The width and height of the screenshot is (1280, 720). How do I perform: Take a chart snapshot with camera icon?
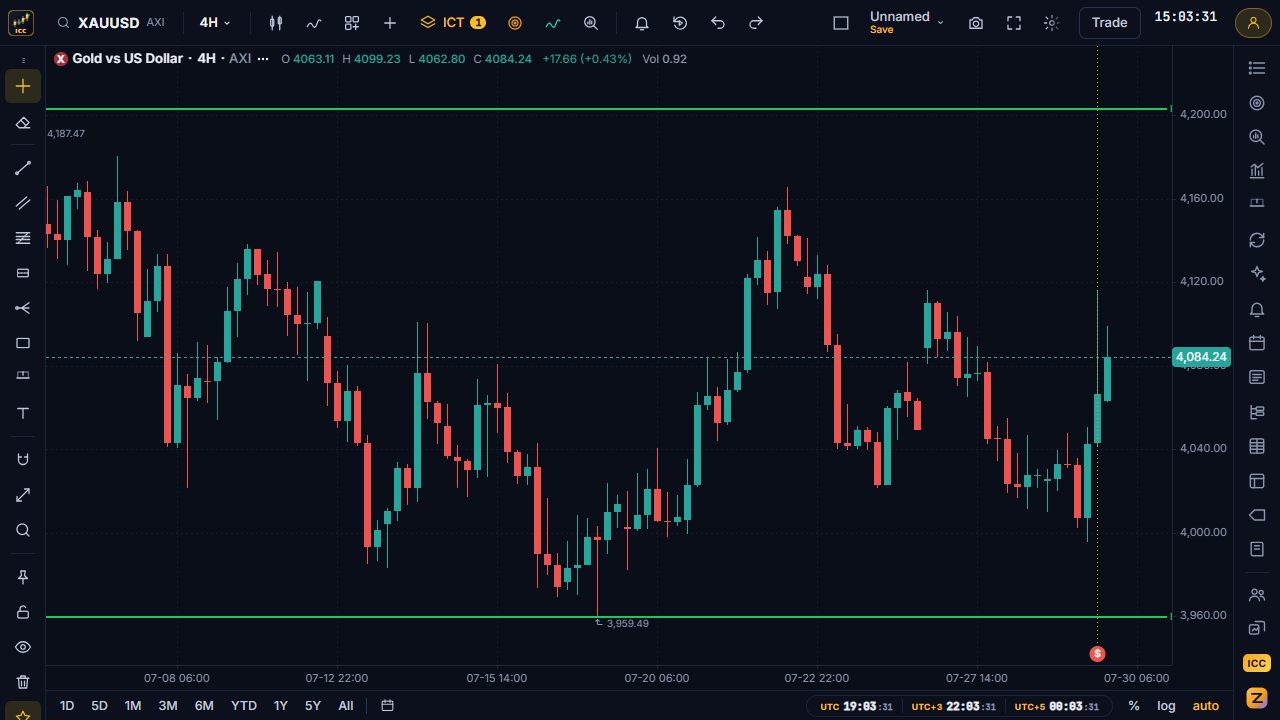point(976,22)
